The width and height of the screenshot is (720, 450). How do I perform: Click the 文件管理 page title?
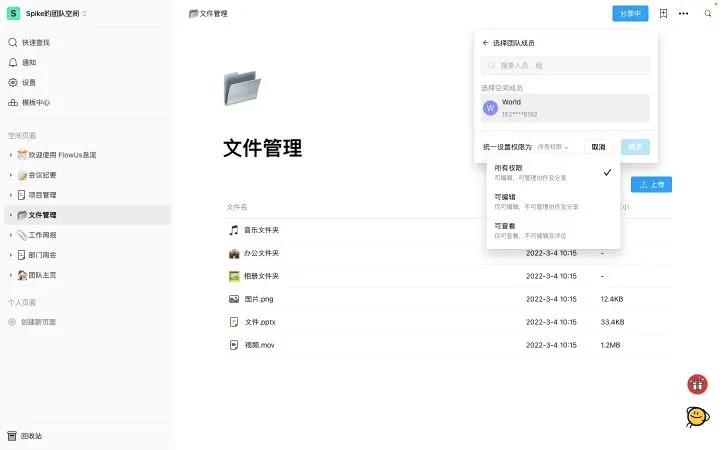(x=263, y=148)
